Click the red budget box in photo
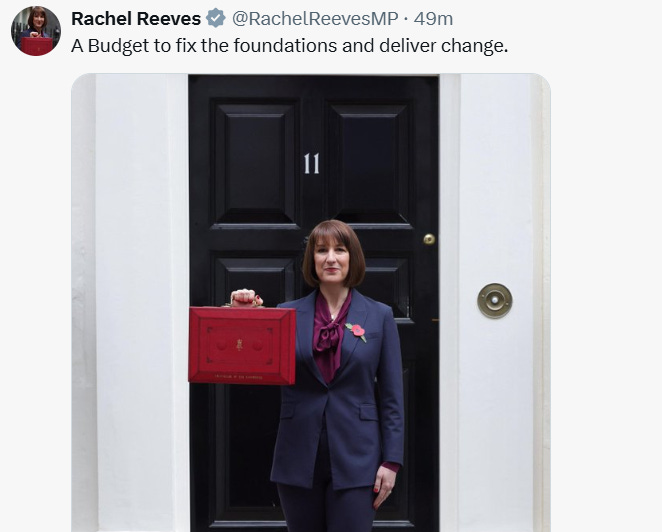Image resolution: width=662 pixels, height=532 pixels. point(242,345)
